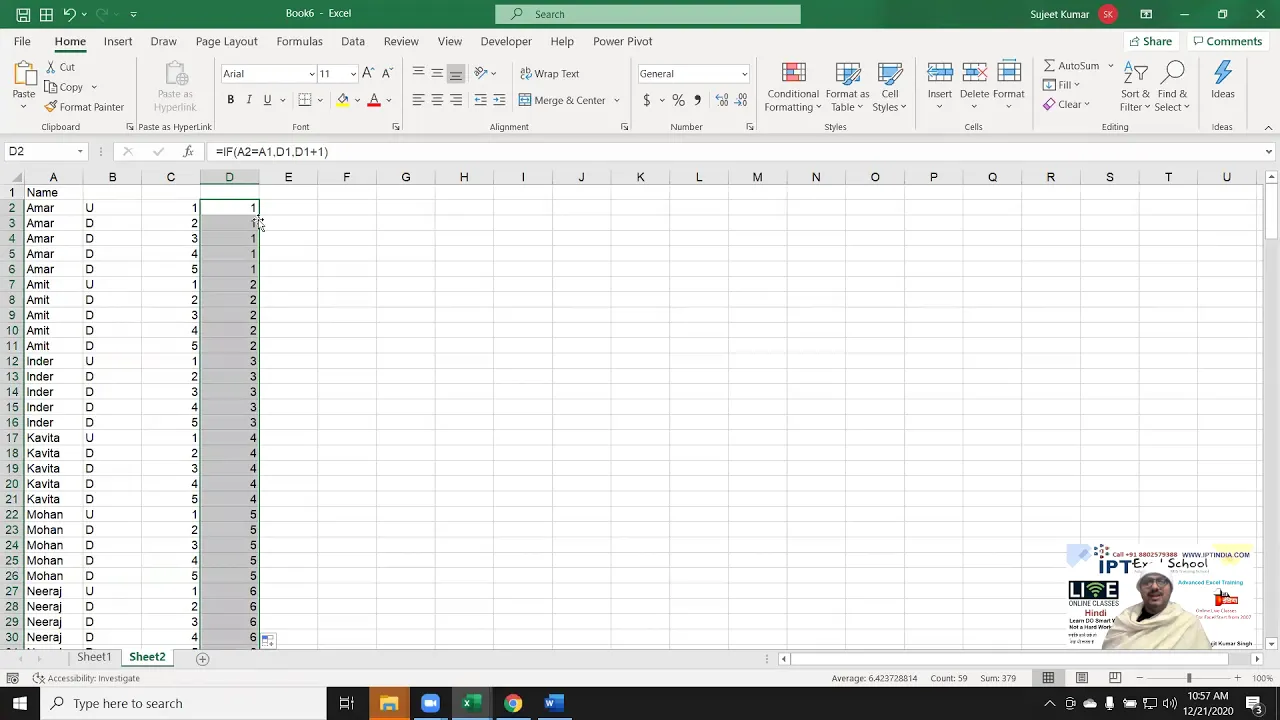The height and width of the screenshot is (720, 1280).
Task: Click Accessibility: Investigate in status bar
Action: click(86, 678)
